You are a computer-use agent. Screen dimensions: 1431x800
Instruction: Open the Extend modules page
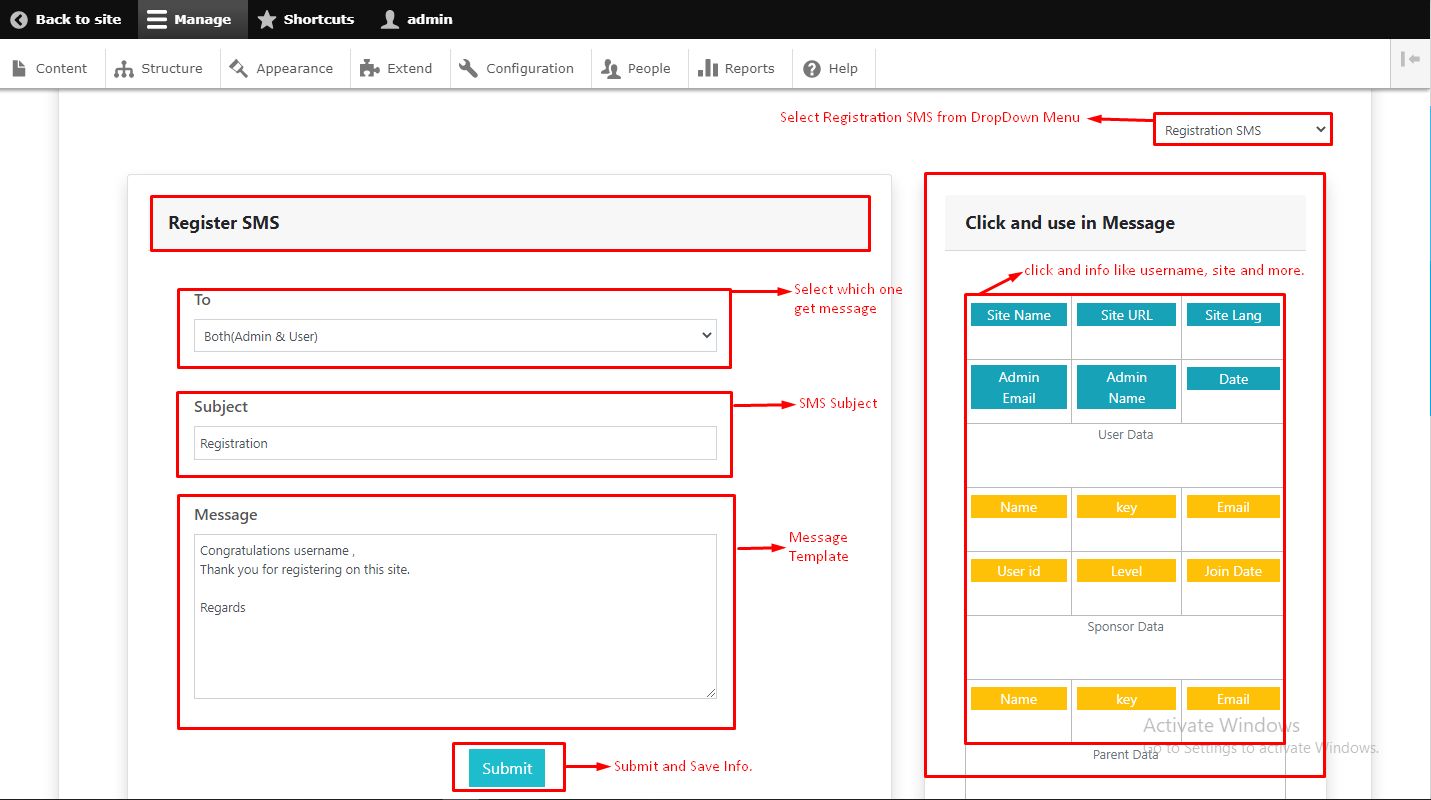[397, 68]
